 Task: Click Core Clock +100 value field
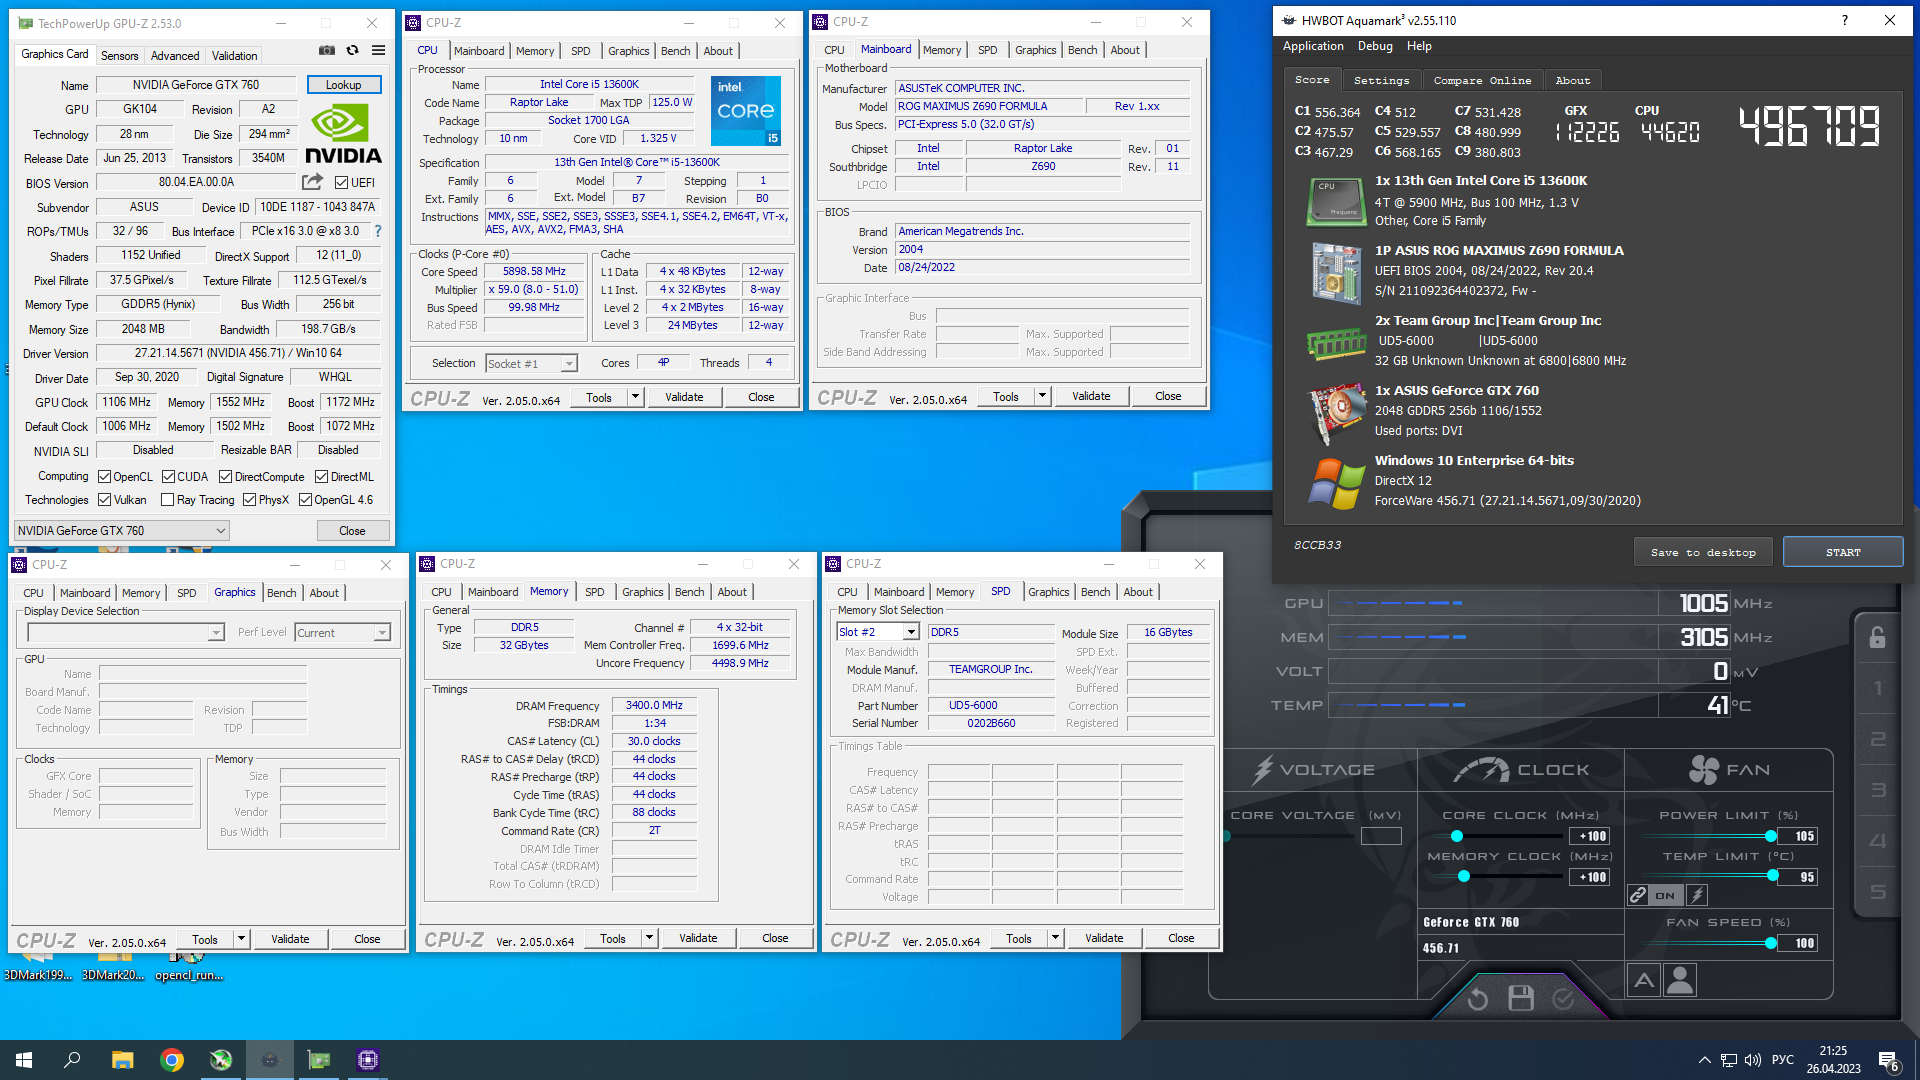click(1590, 836)
